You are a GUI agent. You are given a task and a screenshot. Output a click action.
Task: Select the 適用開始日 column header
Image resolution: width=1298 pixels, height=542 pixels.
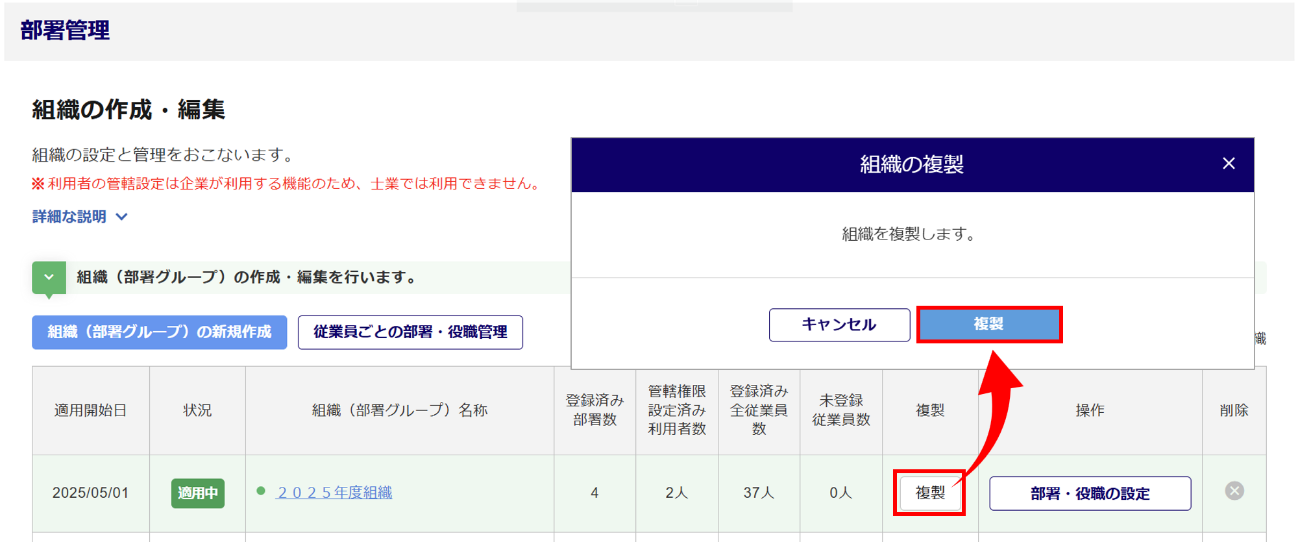(x=91, y=411)
